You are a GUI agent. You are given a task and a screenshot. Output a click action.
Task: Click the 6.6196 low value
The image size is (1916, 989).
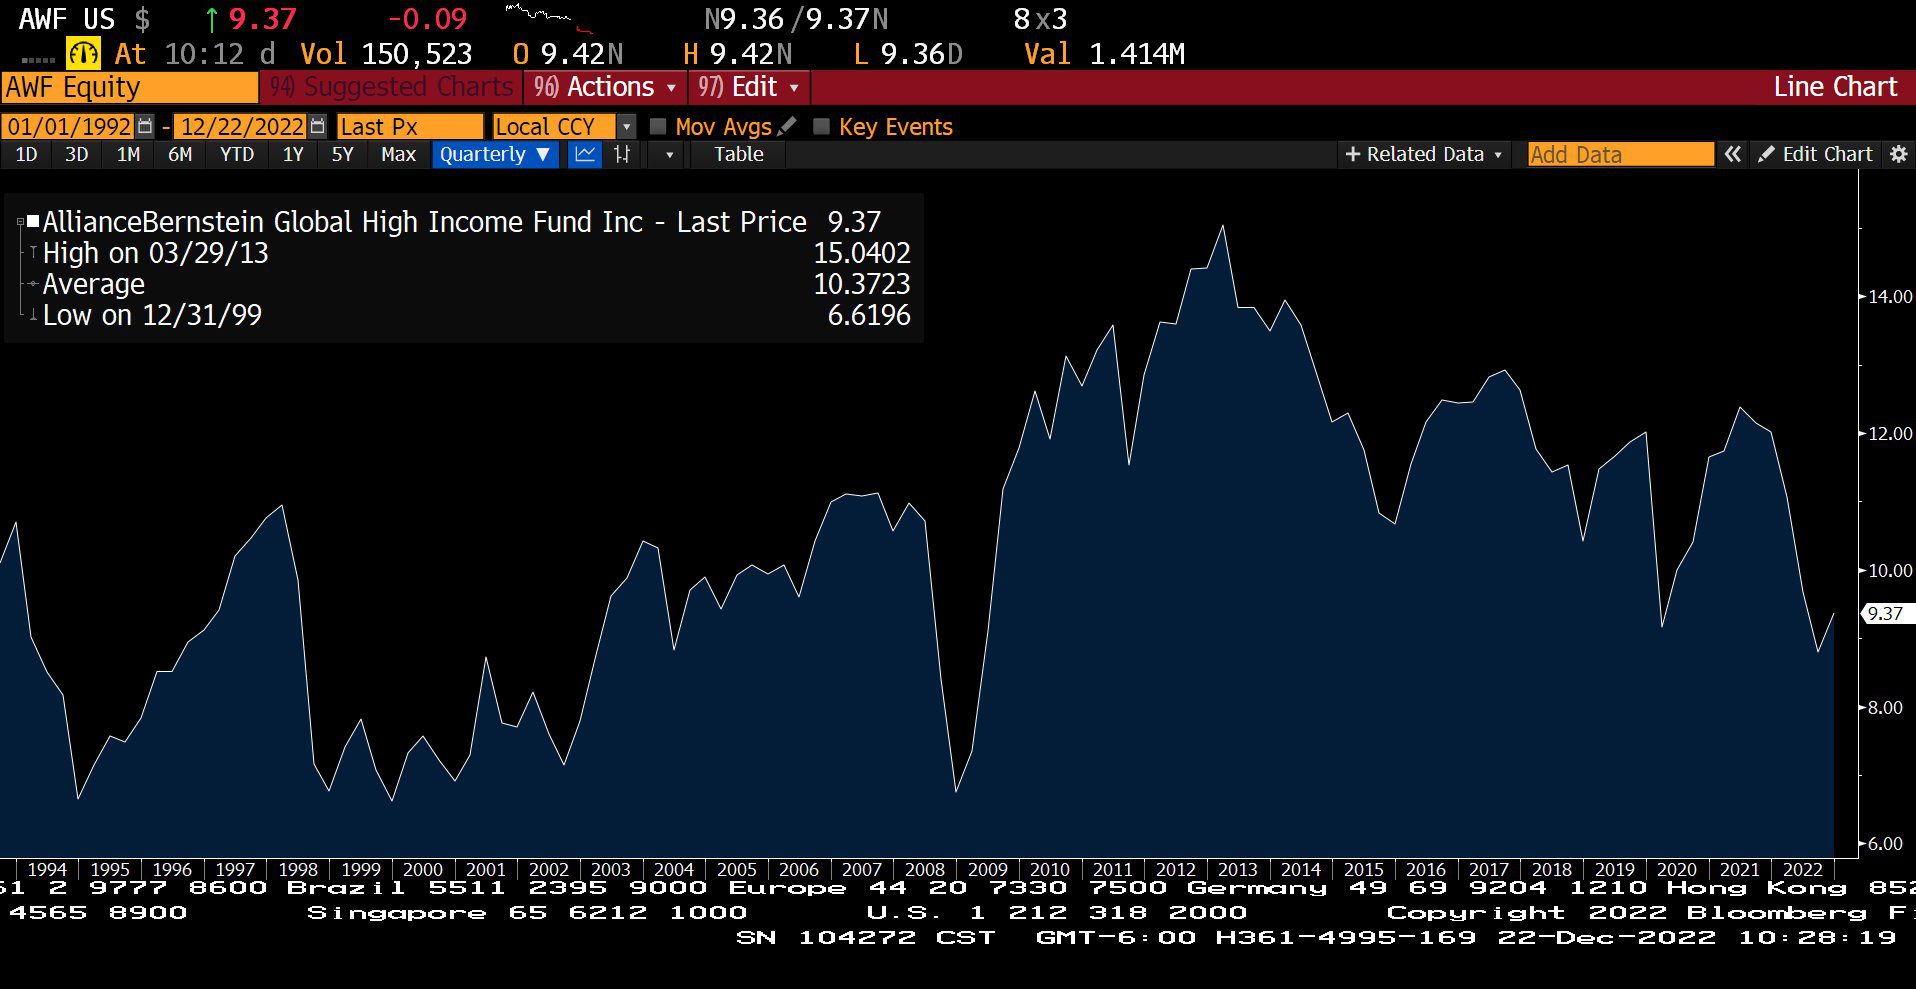tap(869, 315)
